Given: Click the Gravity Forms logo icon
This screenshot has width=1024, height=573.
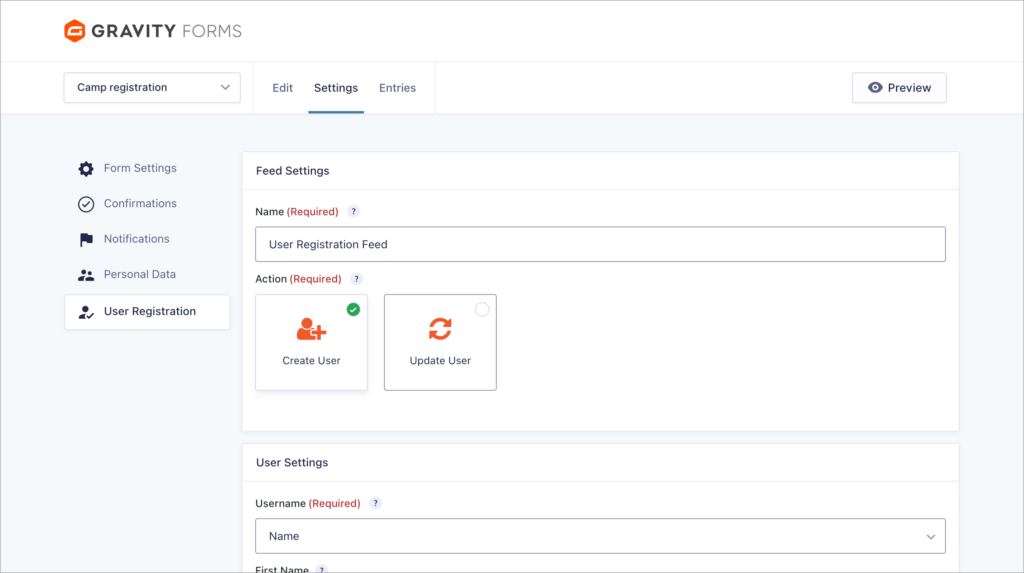Looking at the screenshot, I should click(x=74, y=31).
